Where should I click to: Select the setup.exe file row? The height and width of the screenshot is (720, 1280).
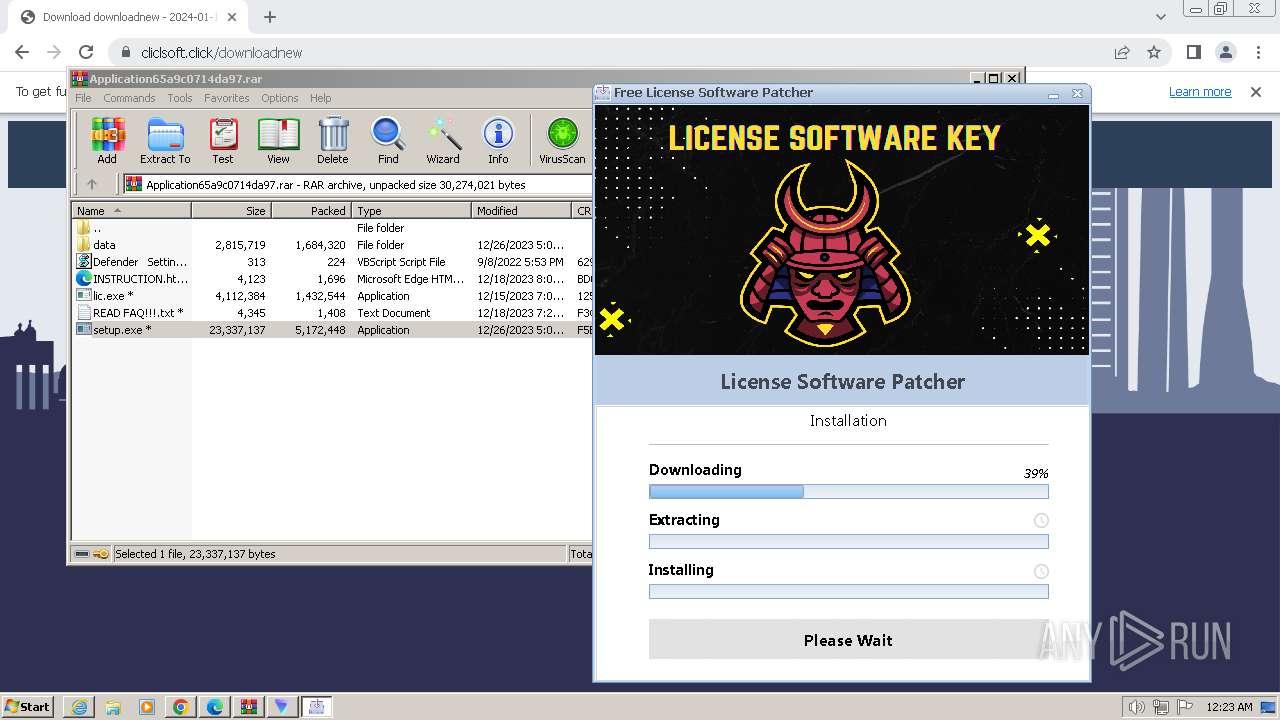(332, 330)
